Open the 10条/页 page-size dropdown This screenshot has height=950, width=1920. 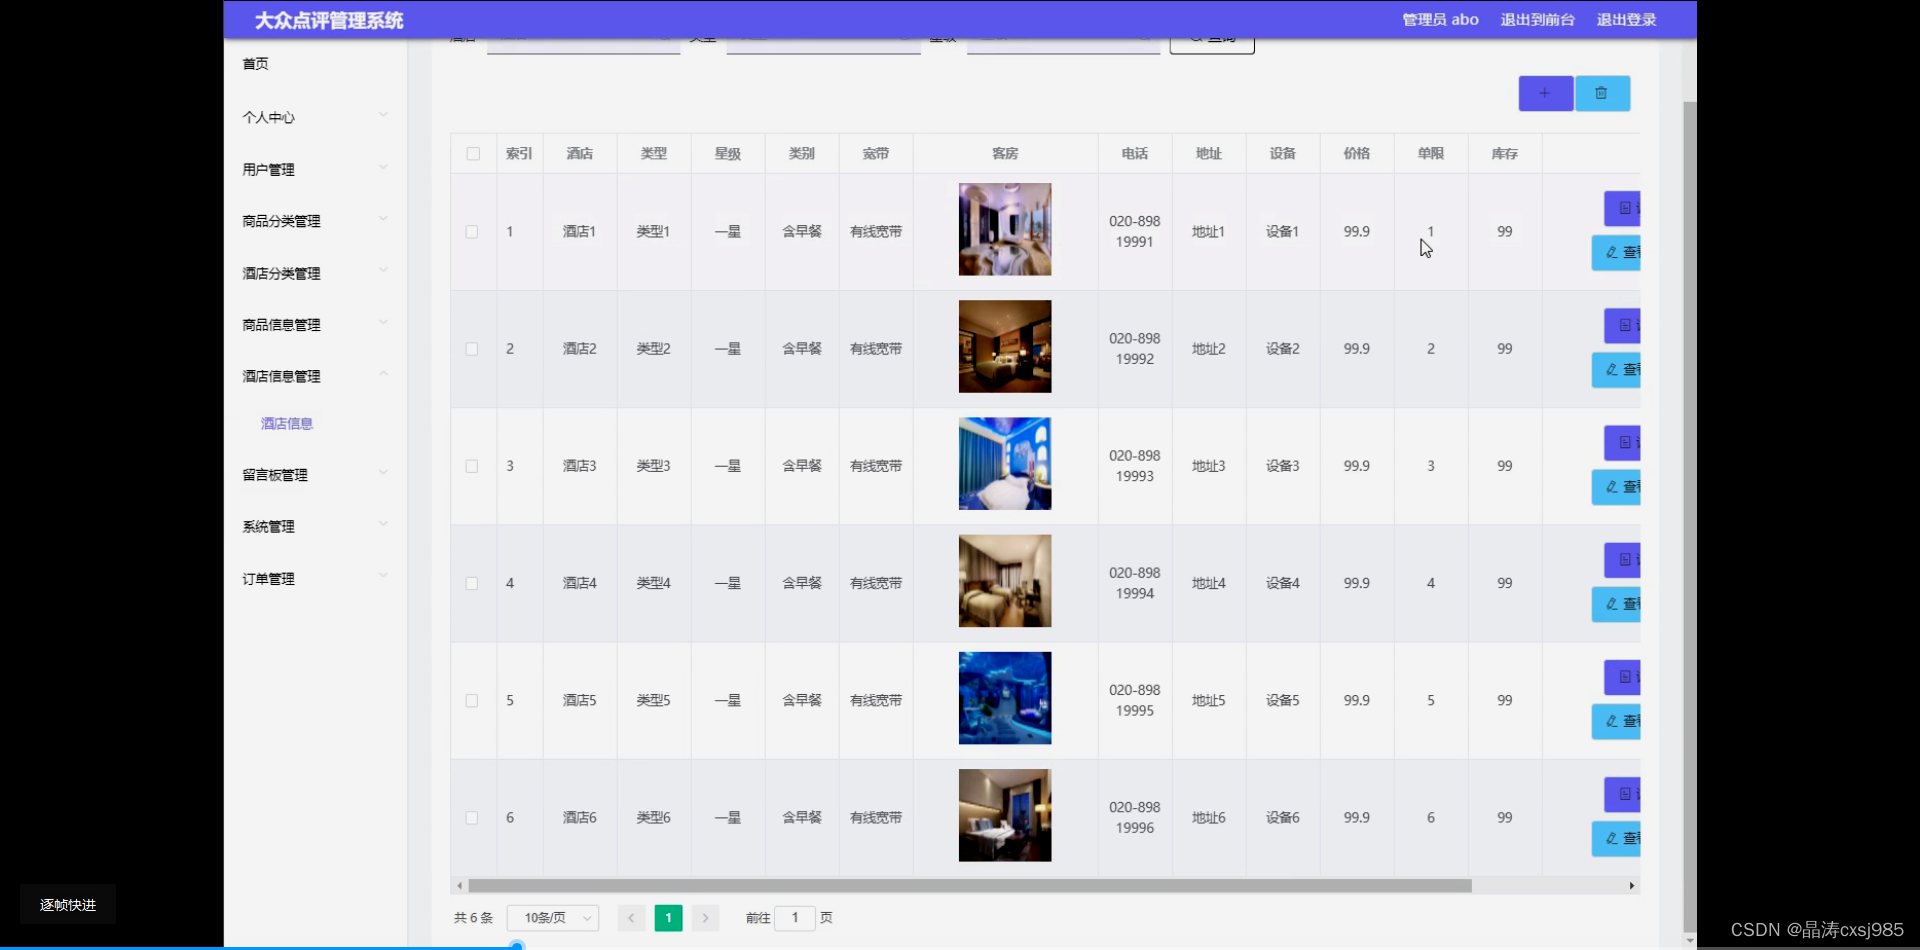coord(552,917)
